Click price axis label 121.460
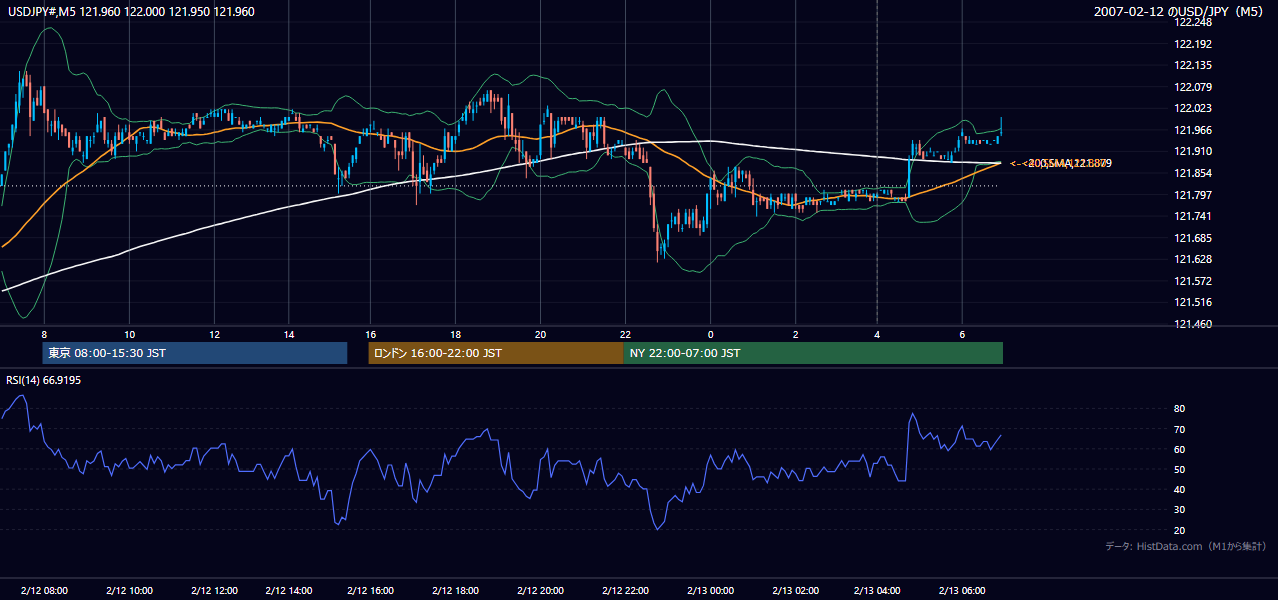The width and height of the screenshot is (1278, 600). (1194, 324)
